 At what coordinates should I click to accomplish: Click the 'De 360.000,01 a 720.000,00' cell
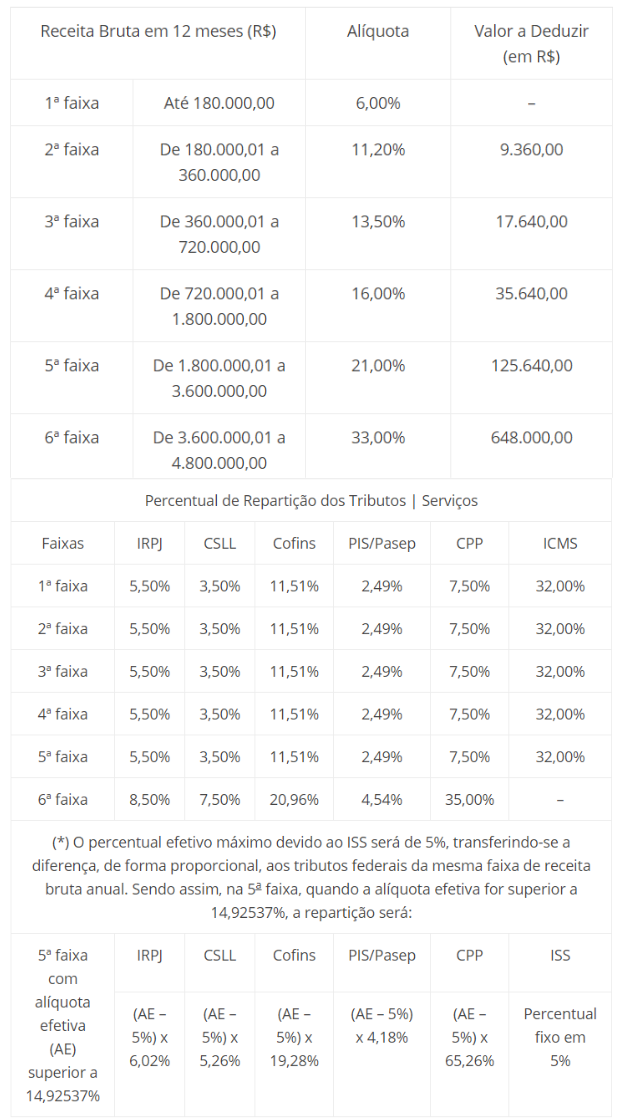pyautogui.click(x=219, y=234)
